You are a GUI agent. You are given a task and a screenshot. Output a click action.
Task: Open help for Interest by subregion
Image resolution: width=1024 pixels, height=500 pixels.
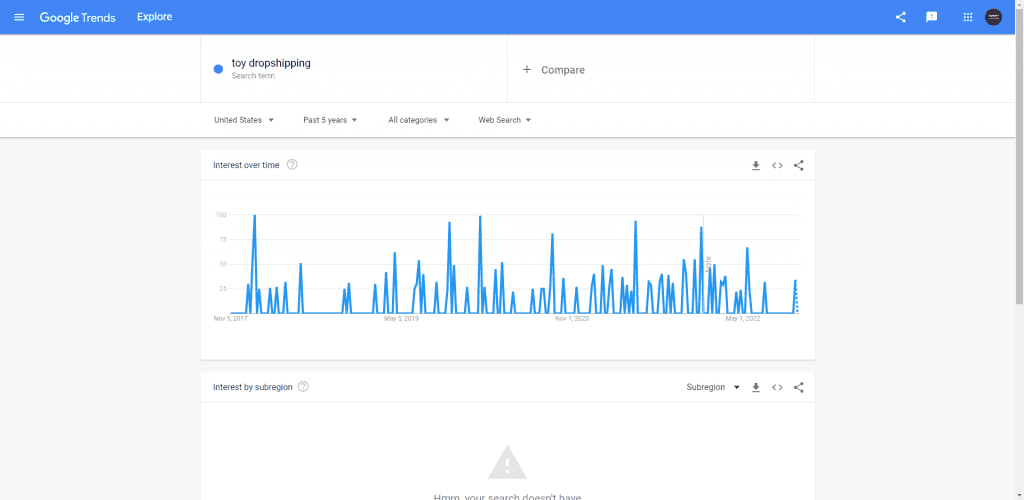[303, 387]
